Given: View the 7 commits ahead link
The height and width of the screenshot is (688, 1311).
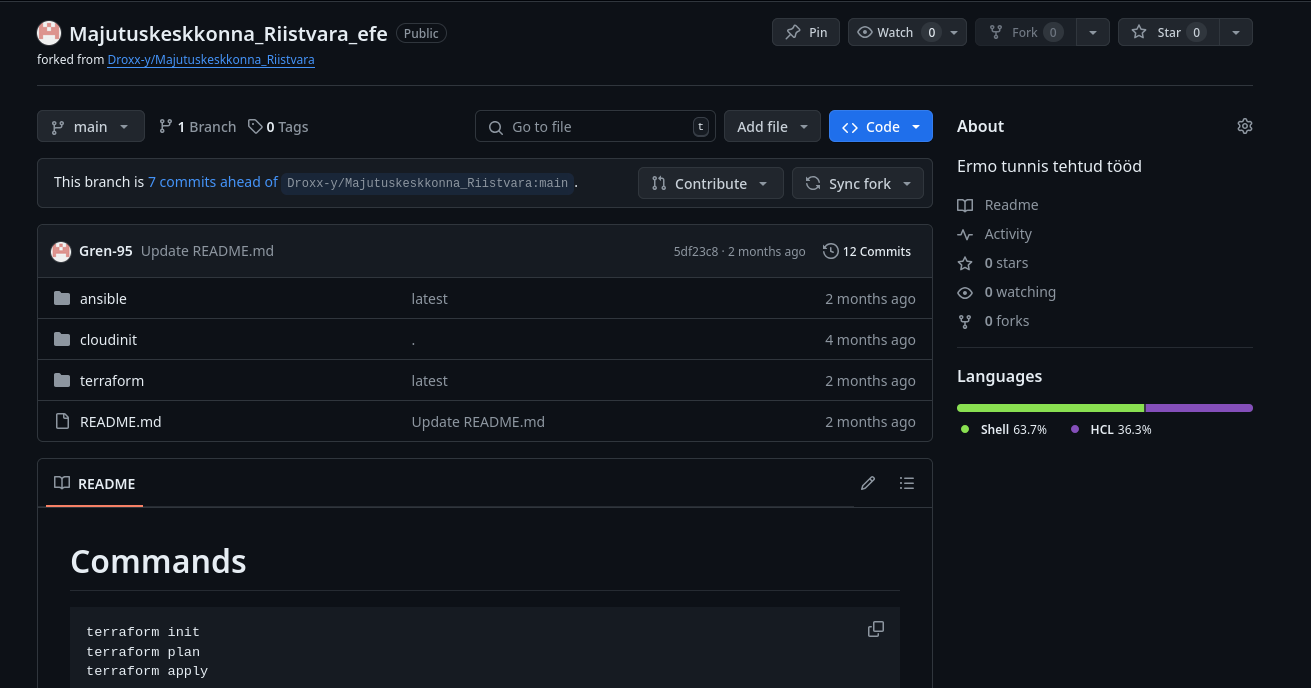Looking at the screenshot, I should pyautogui.click(x=213, y=182).
